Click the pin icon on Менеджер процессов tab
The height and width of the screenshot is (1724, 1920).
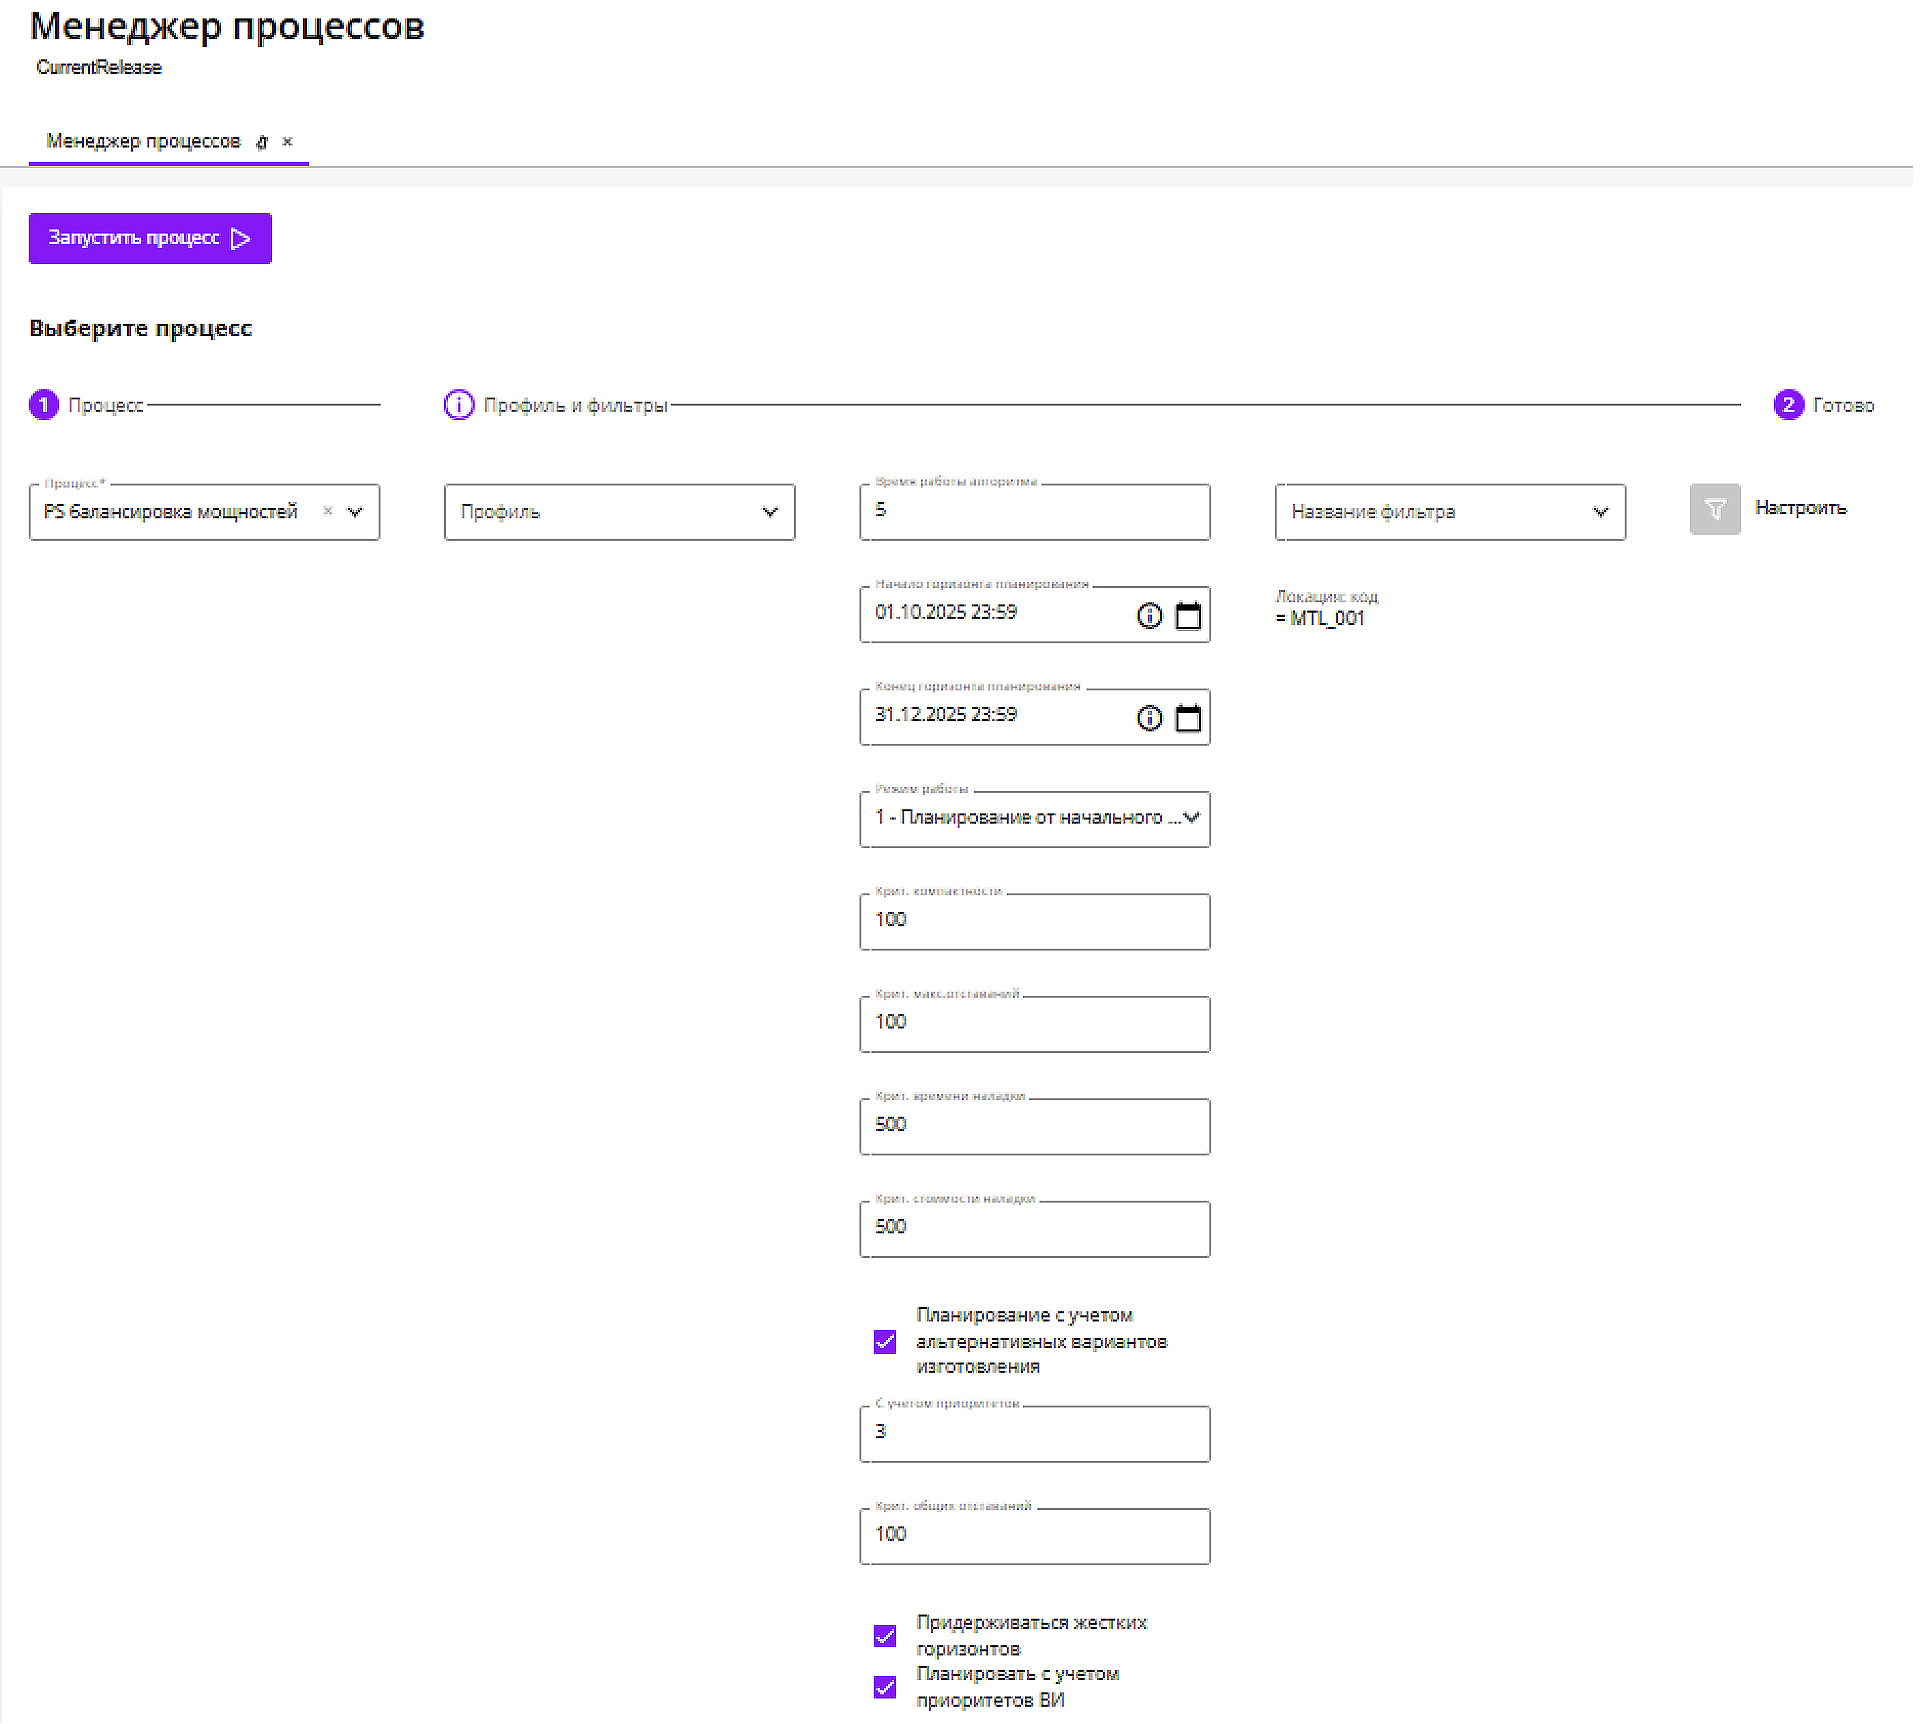click(x=262, y=142)
